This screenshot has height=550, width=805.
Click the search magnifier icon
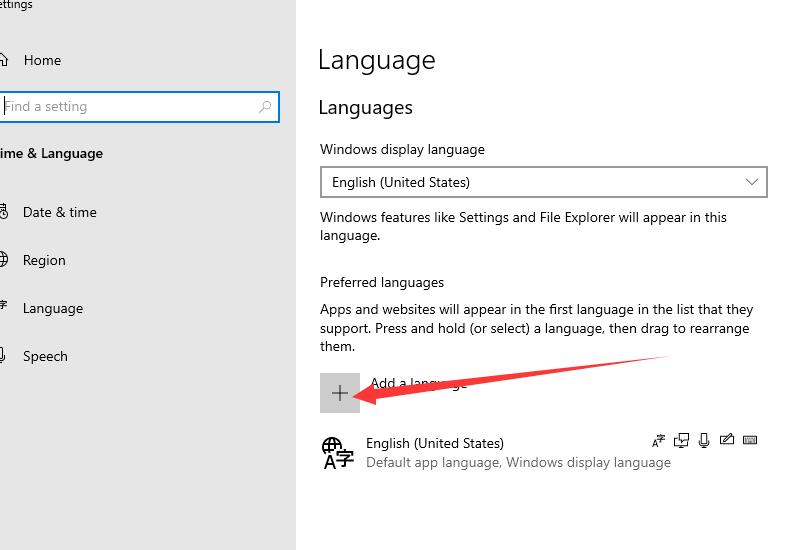pyautogui.click(x=265, y=107)
